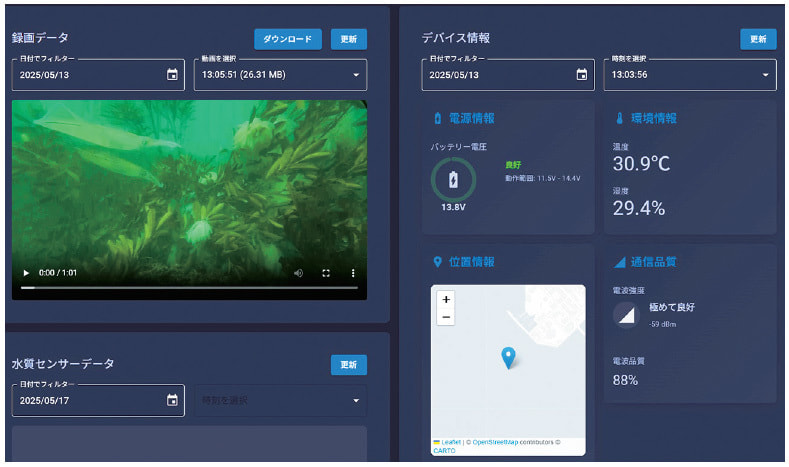Play the recorded underwater video
The height and width of the screenshot is (467, 789).
coord(25,272)
